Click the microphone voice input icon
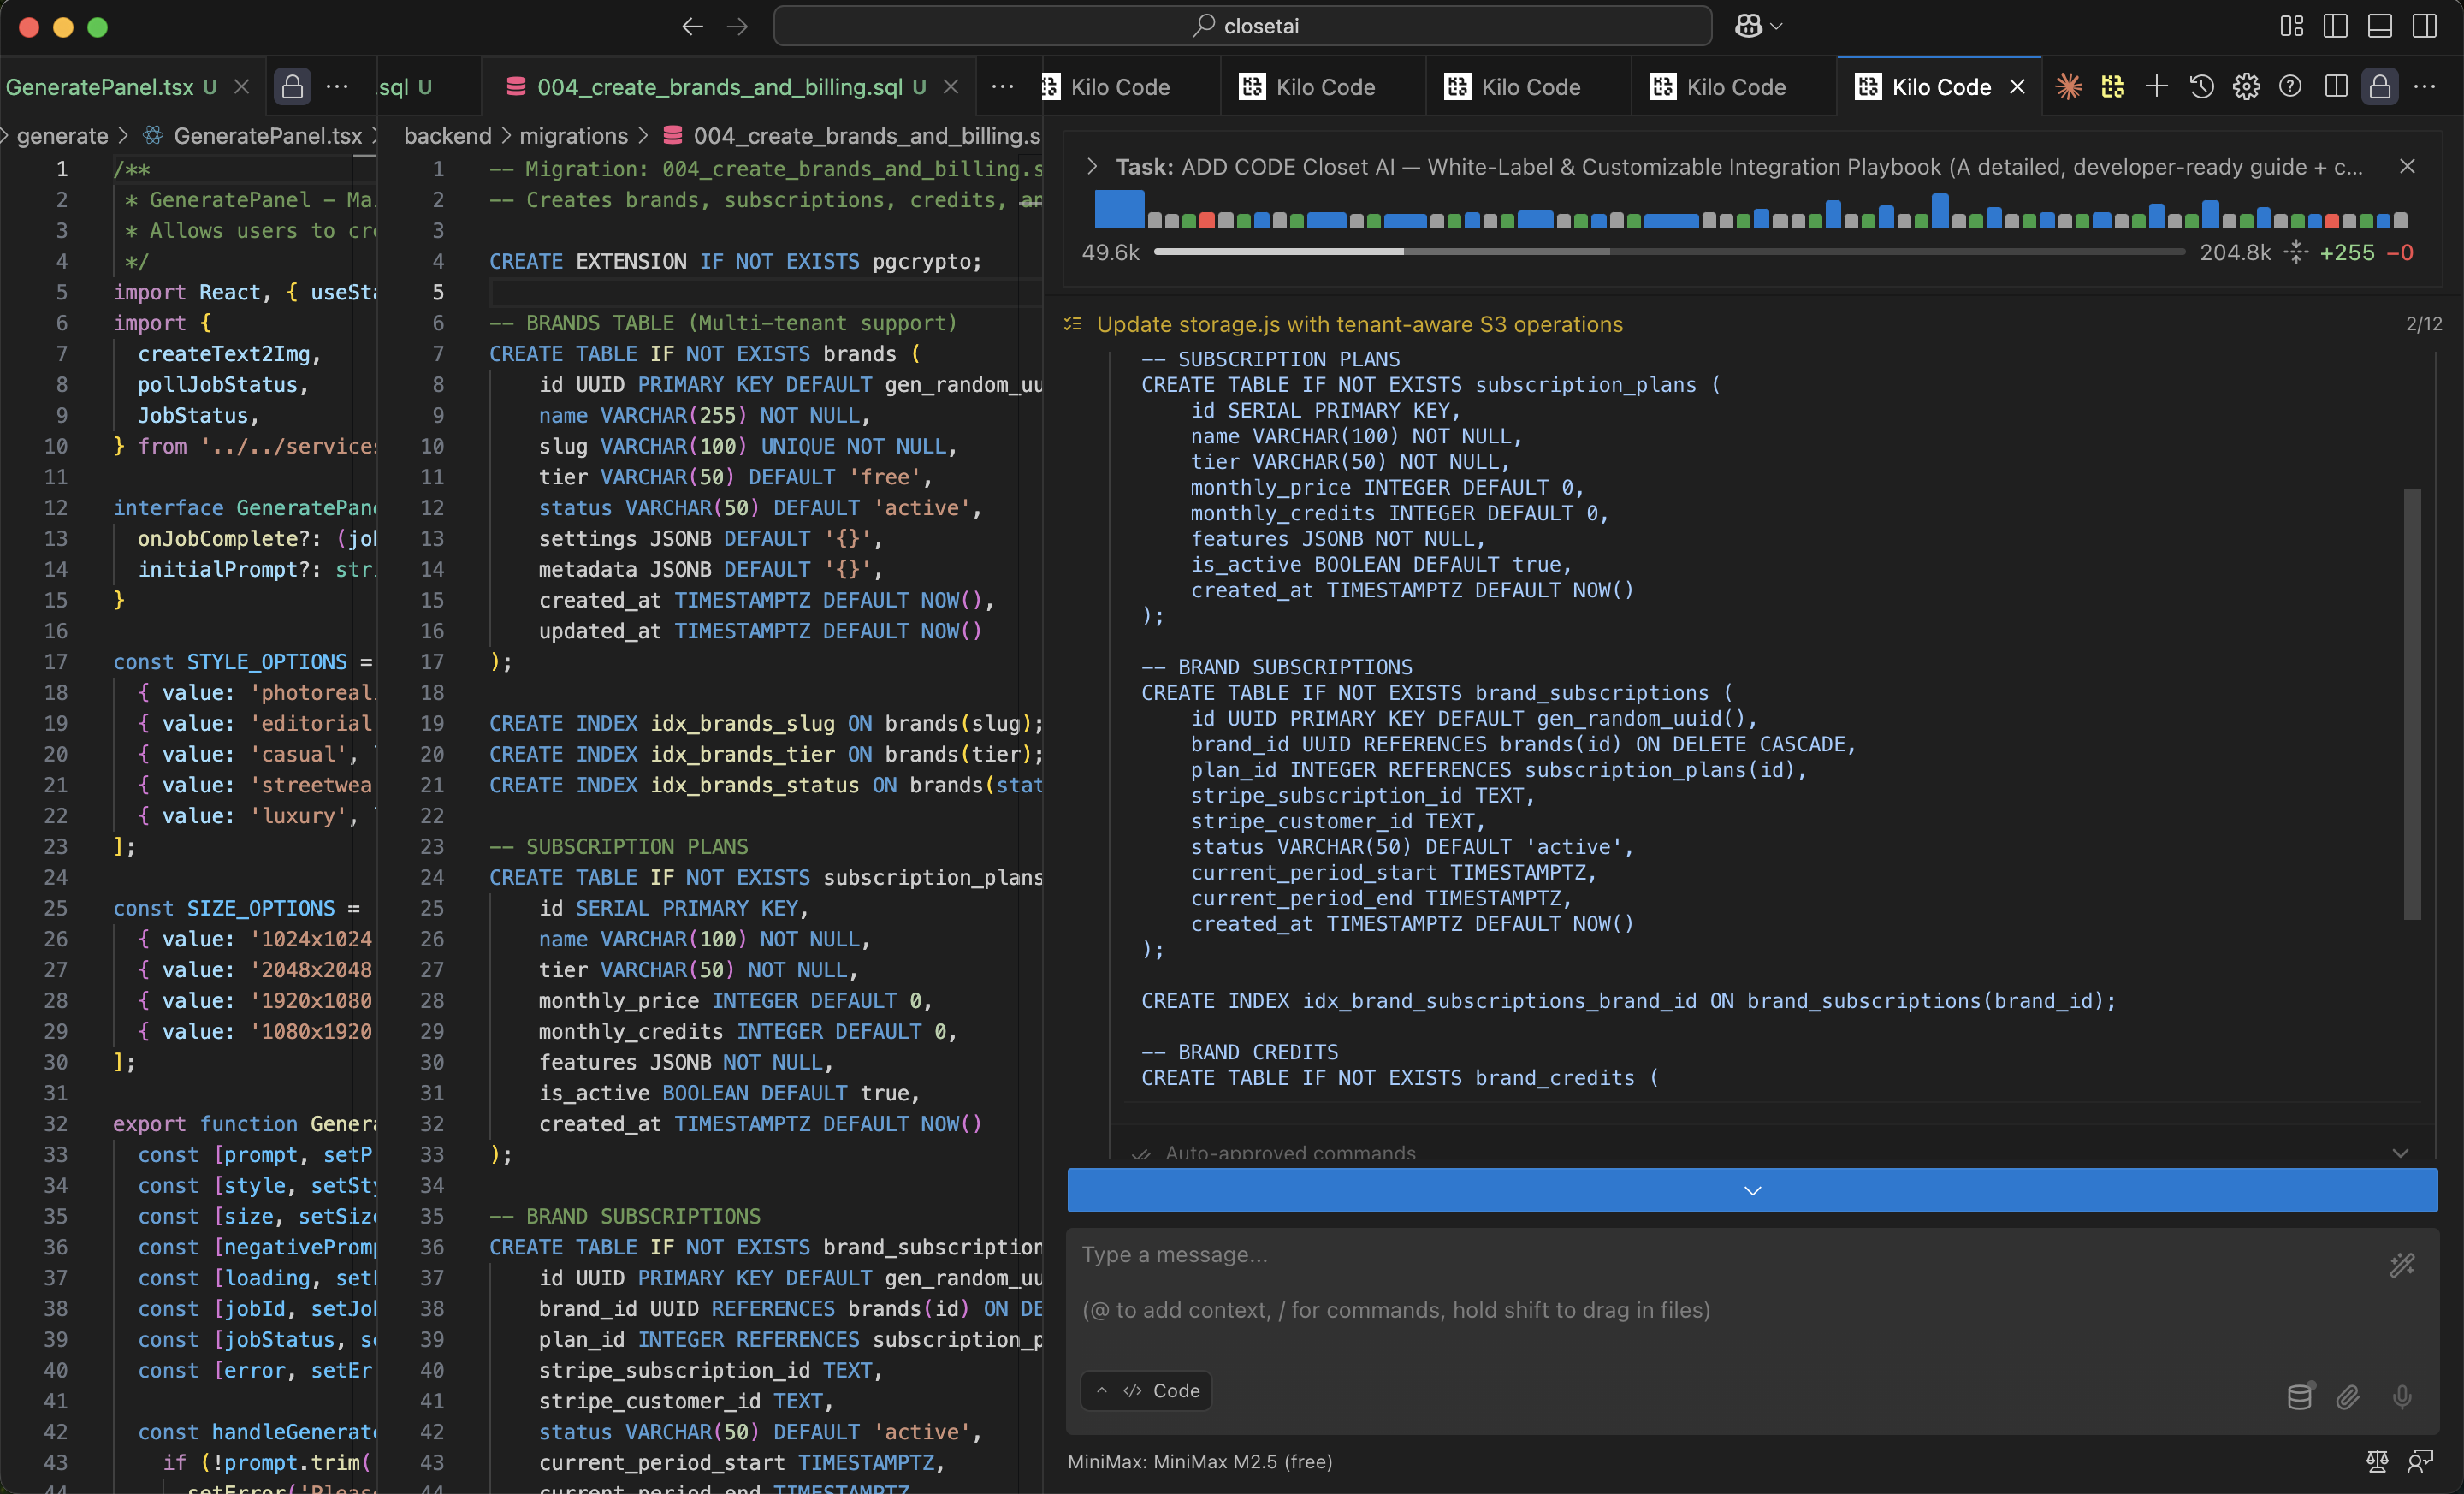The image size is (2464, 1494). pyautogui.click(x=2402, y=1397)
